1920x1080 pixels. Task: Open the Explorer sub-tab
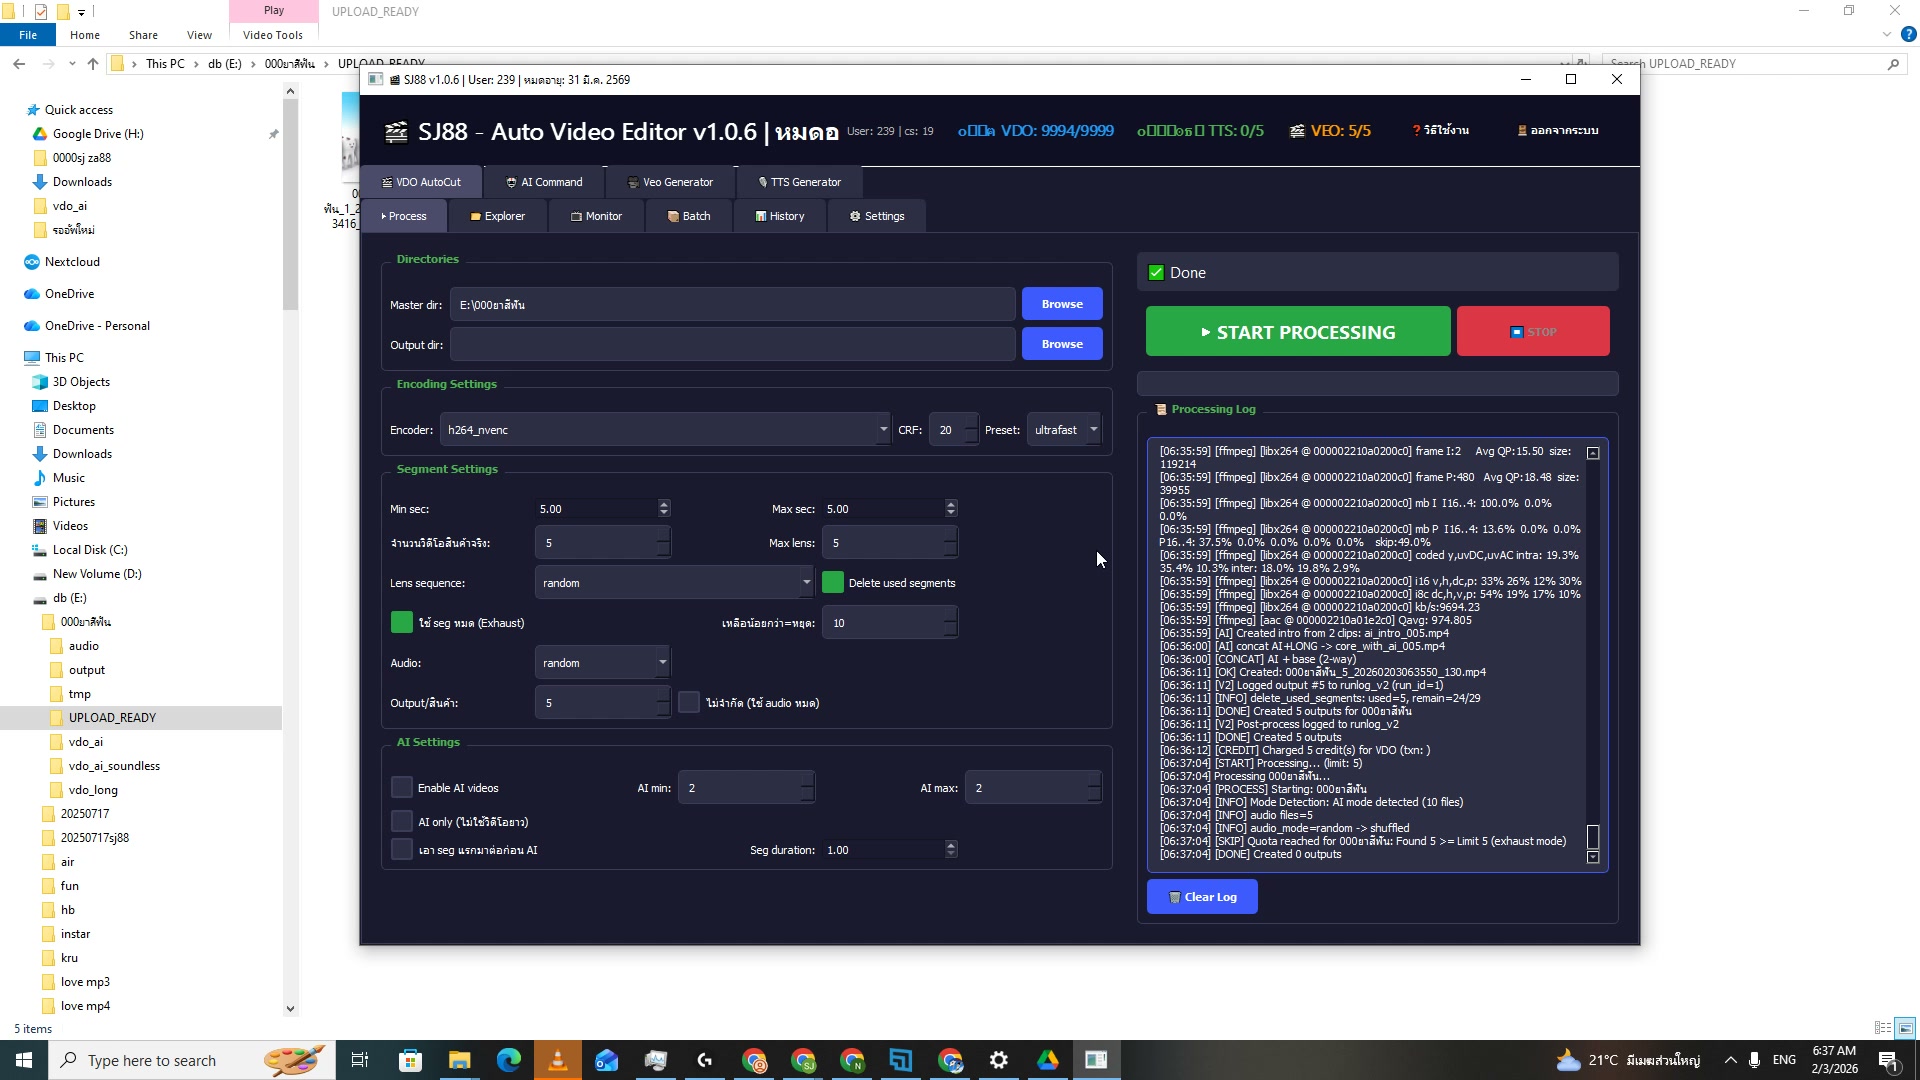[497, 216]
